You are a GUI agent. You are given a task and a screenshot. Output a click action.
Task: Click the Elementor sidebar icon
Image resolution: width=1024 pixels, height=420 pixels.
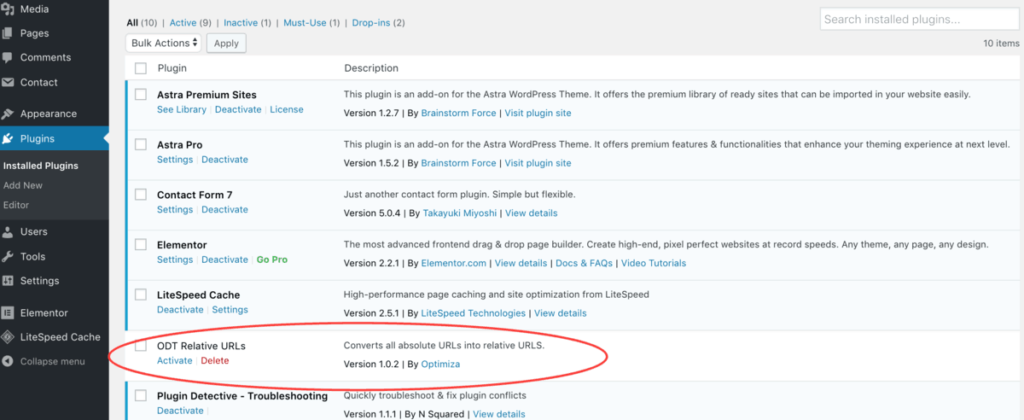coord(7,313)
